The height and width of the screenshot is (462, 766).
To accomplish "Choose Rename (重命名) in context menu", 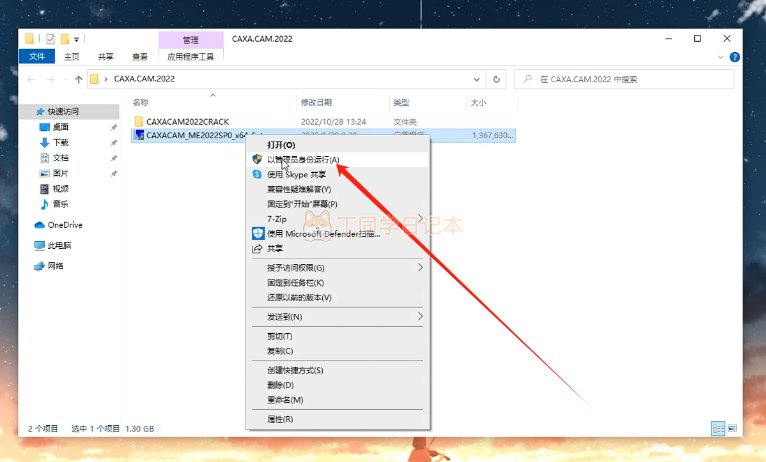I will [x=338, y=400].
